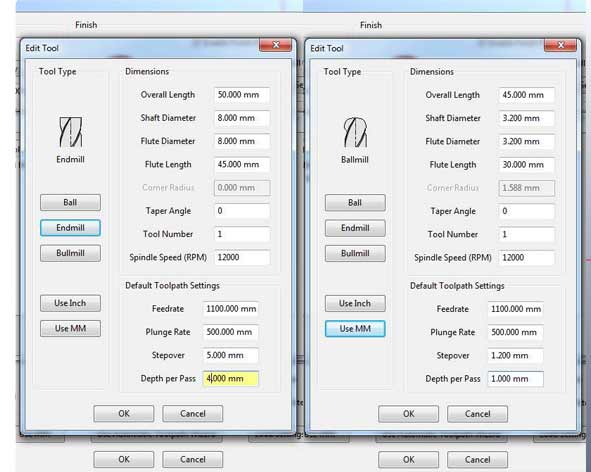Toggle Use MM in the Ballmill dialog
The width and height of the screenshot is (591, 472).
pyautogui.click(x=355, y=329)
